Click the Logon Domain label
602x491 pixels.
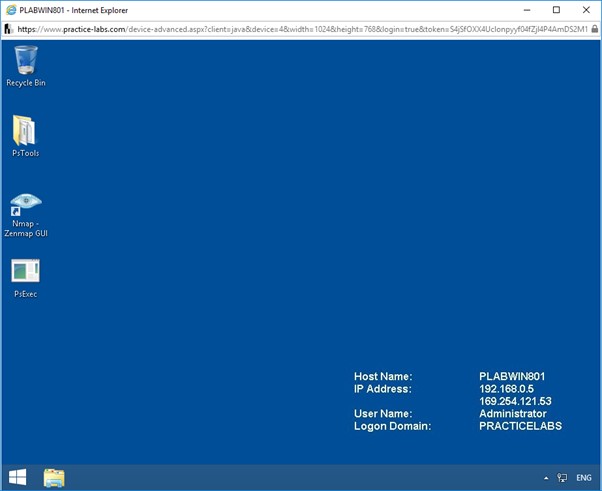(392, 426)
